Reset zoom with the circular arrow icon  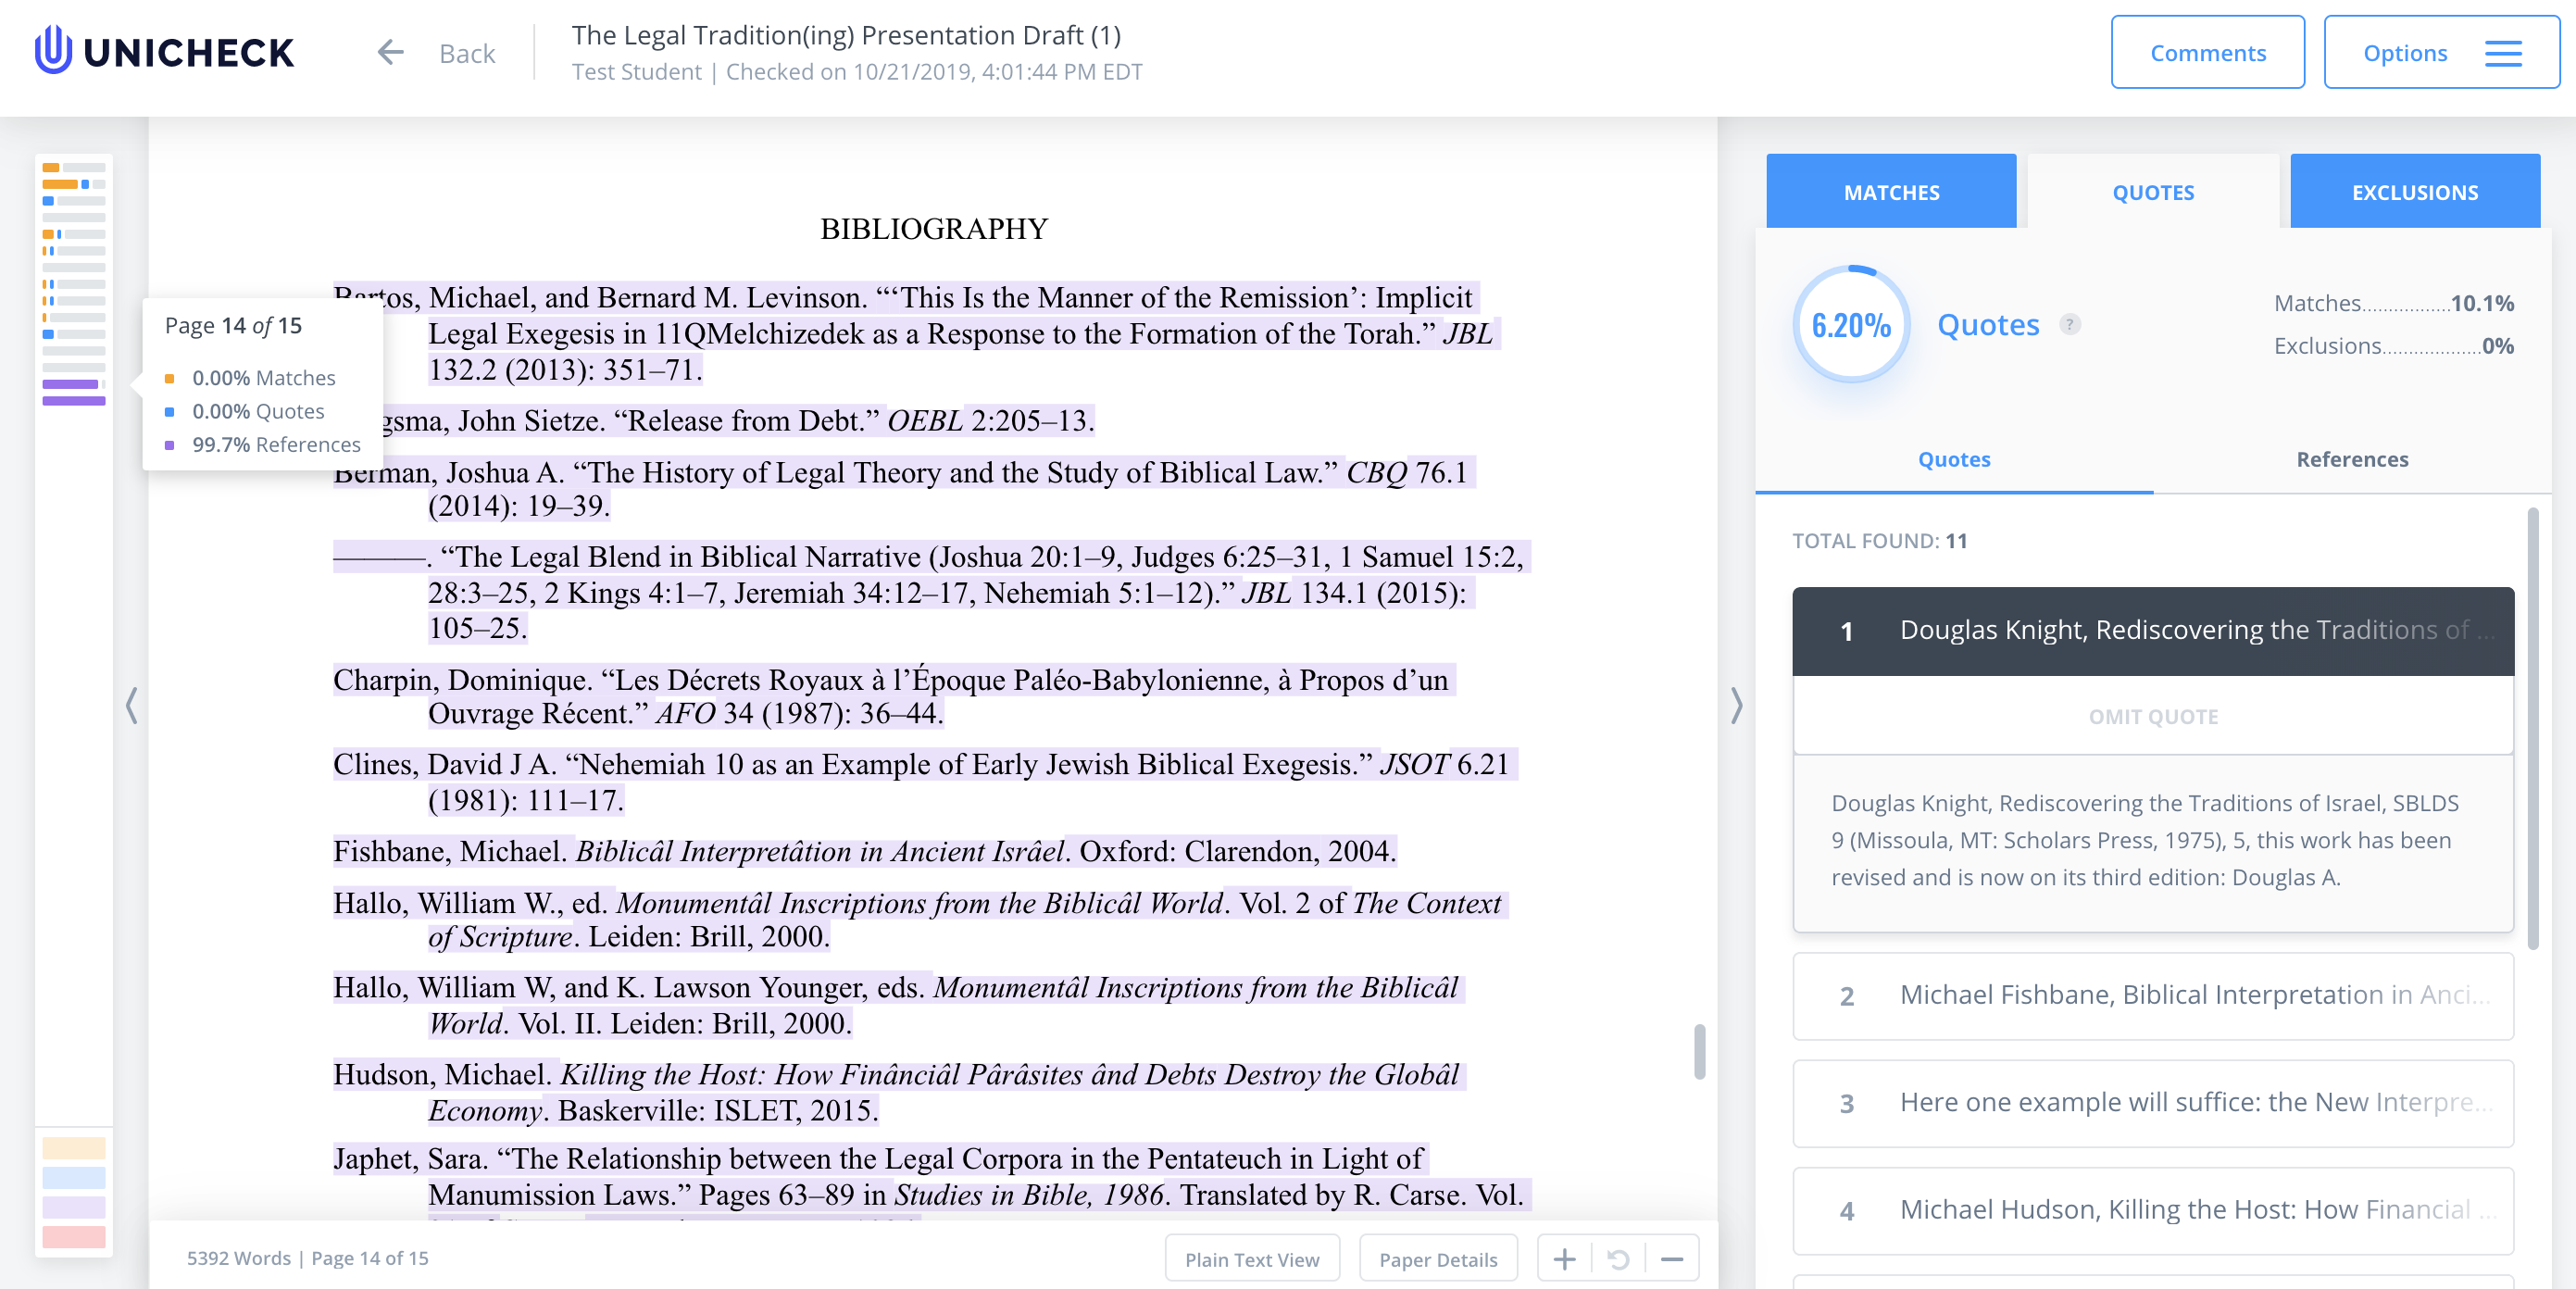1618,1258
